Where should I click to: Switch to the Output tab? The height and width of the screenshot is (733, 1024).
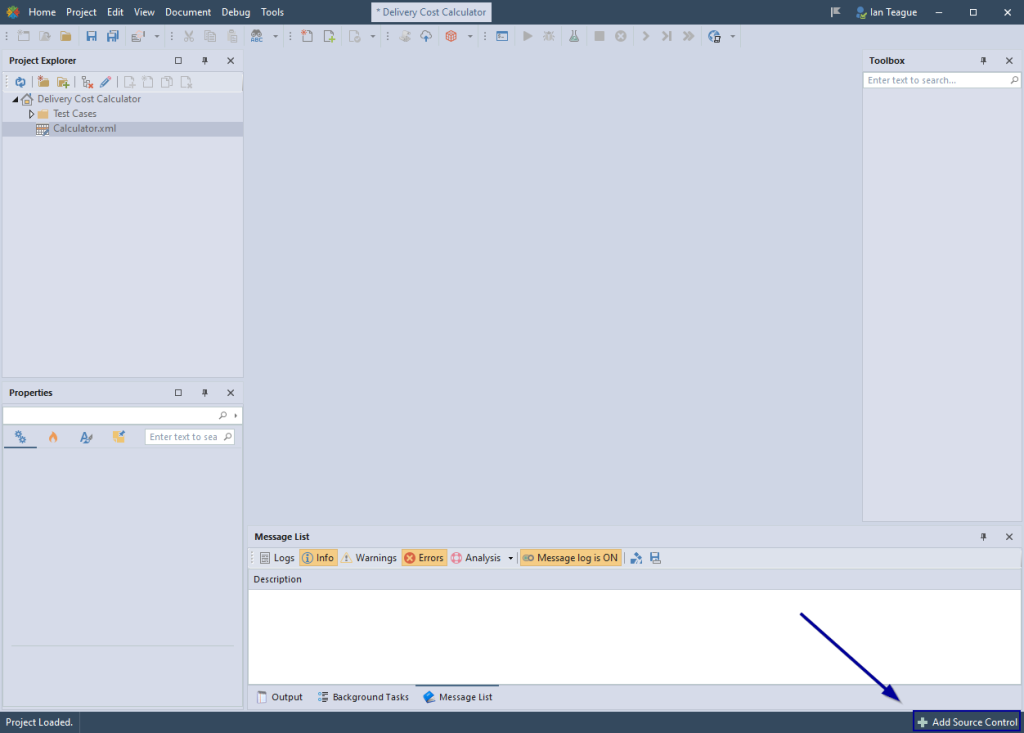coord(280,697)
